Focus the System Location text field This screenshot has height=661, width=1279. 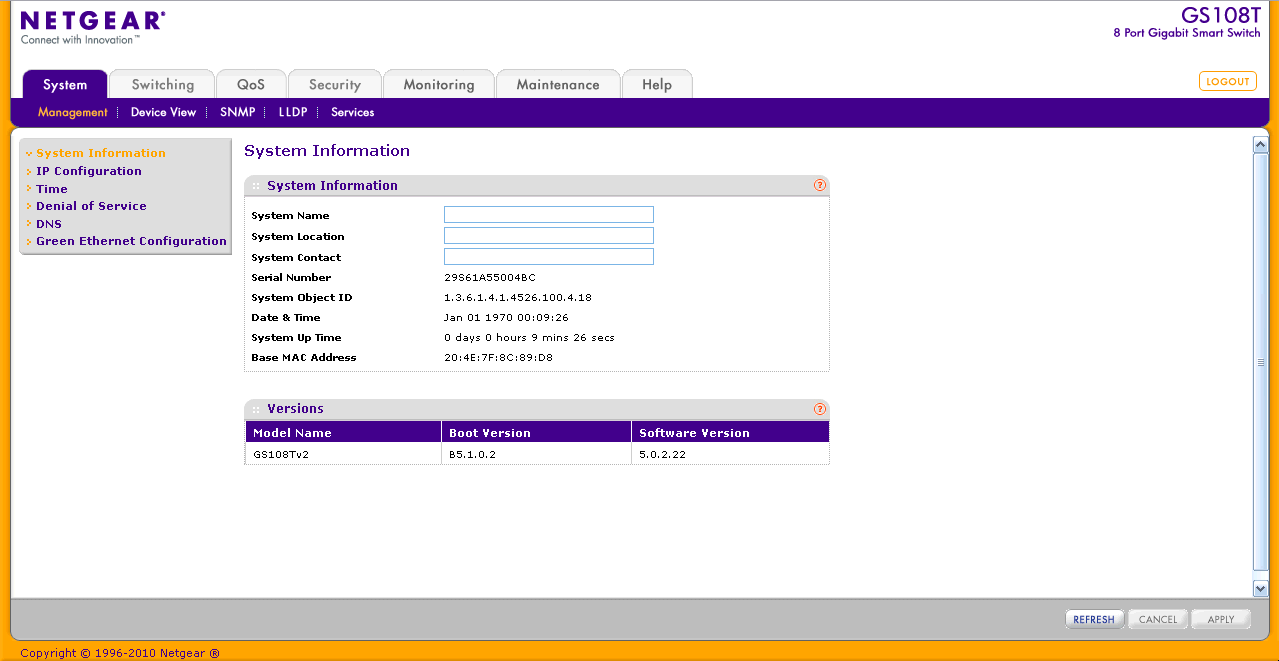tap(548, 236)
